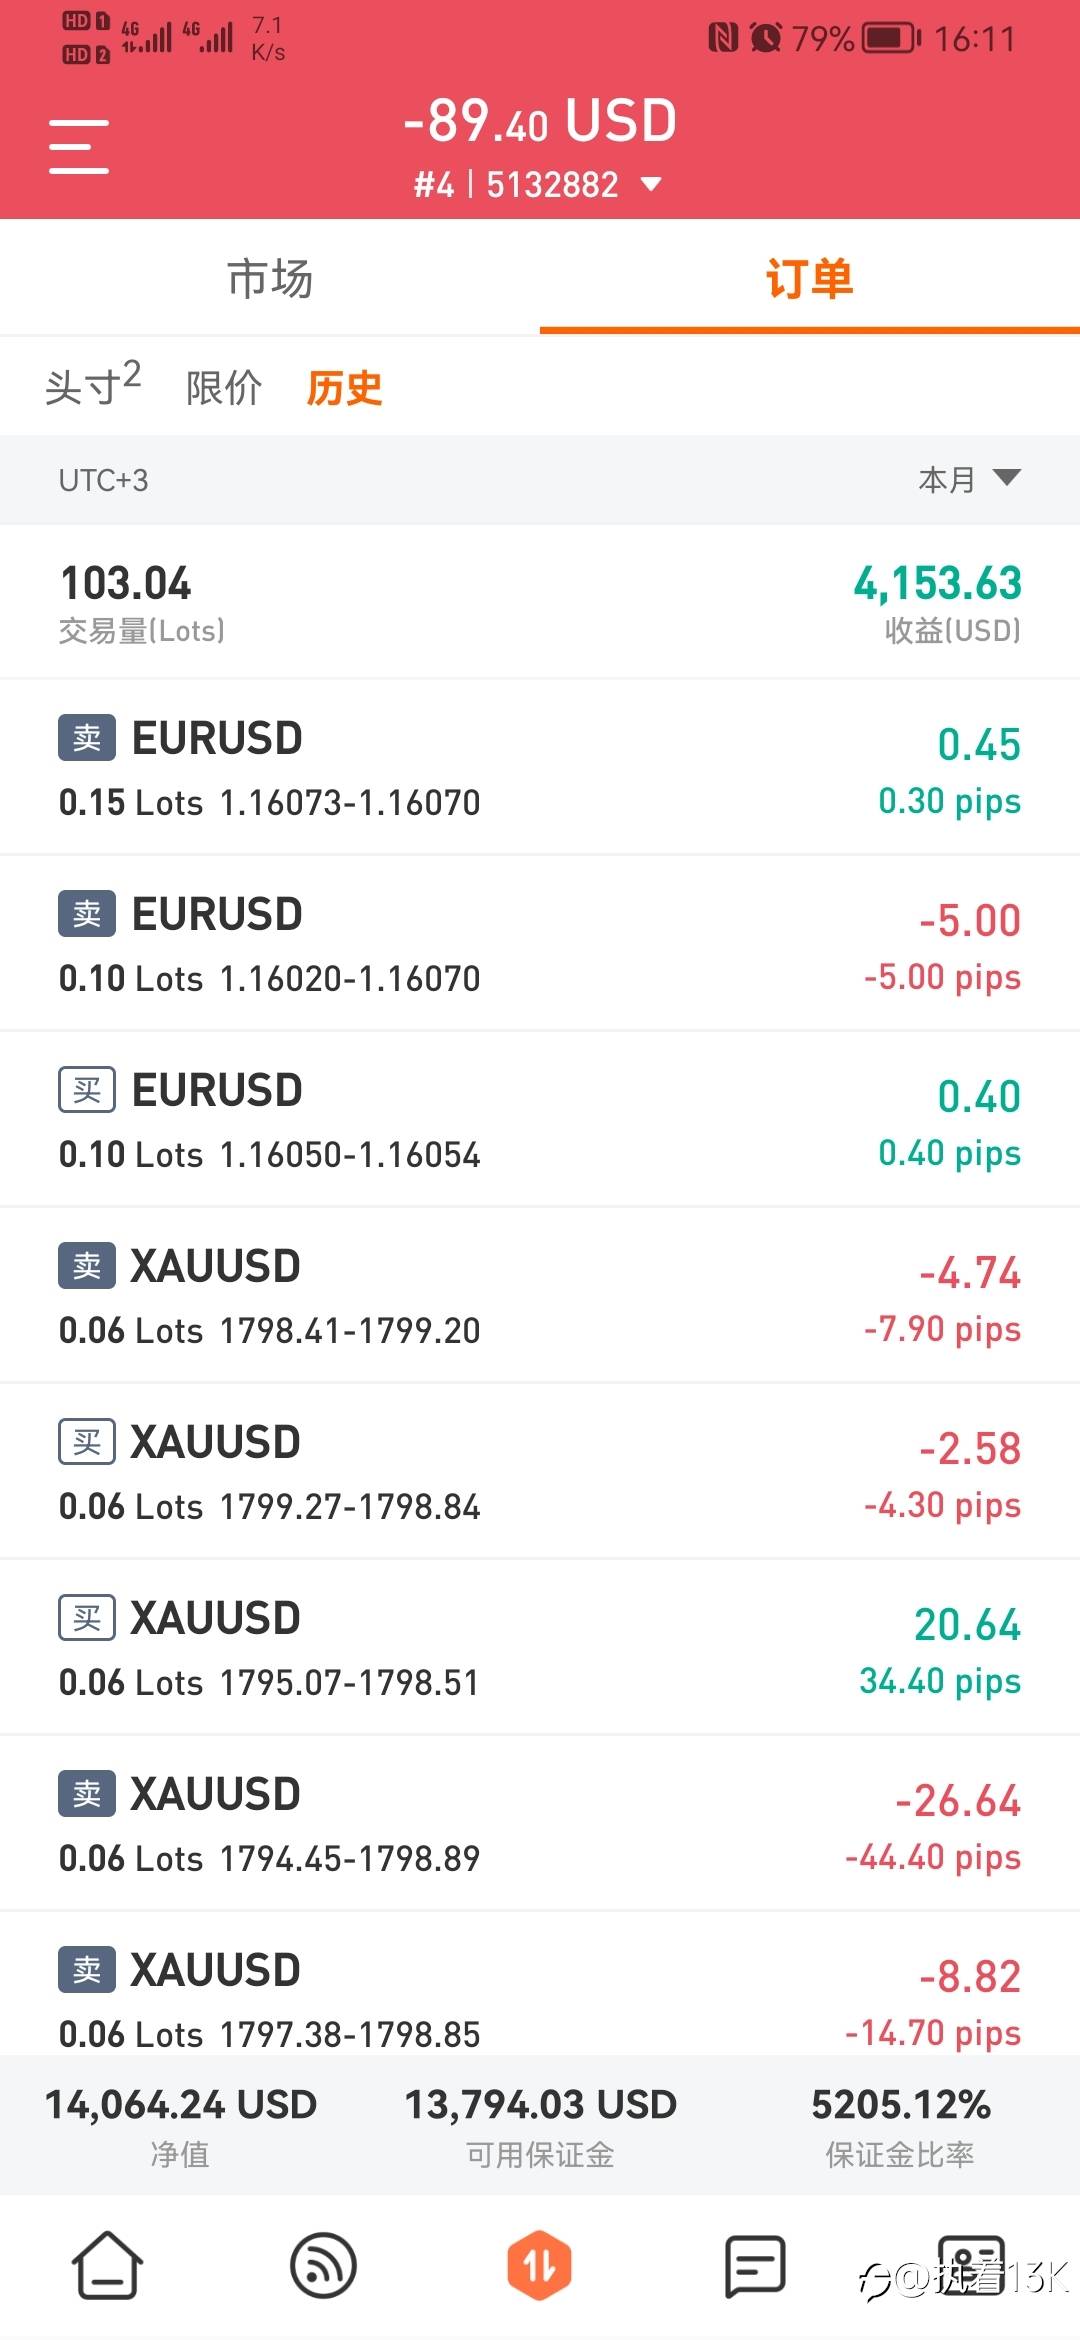Viewport: 1080px width, 2340px height.
Task: Tap the -89.40 USD floating balance
Action: tap(540, 122)
